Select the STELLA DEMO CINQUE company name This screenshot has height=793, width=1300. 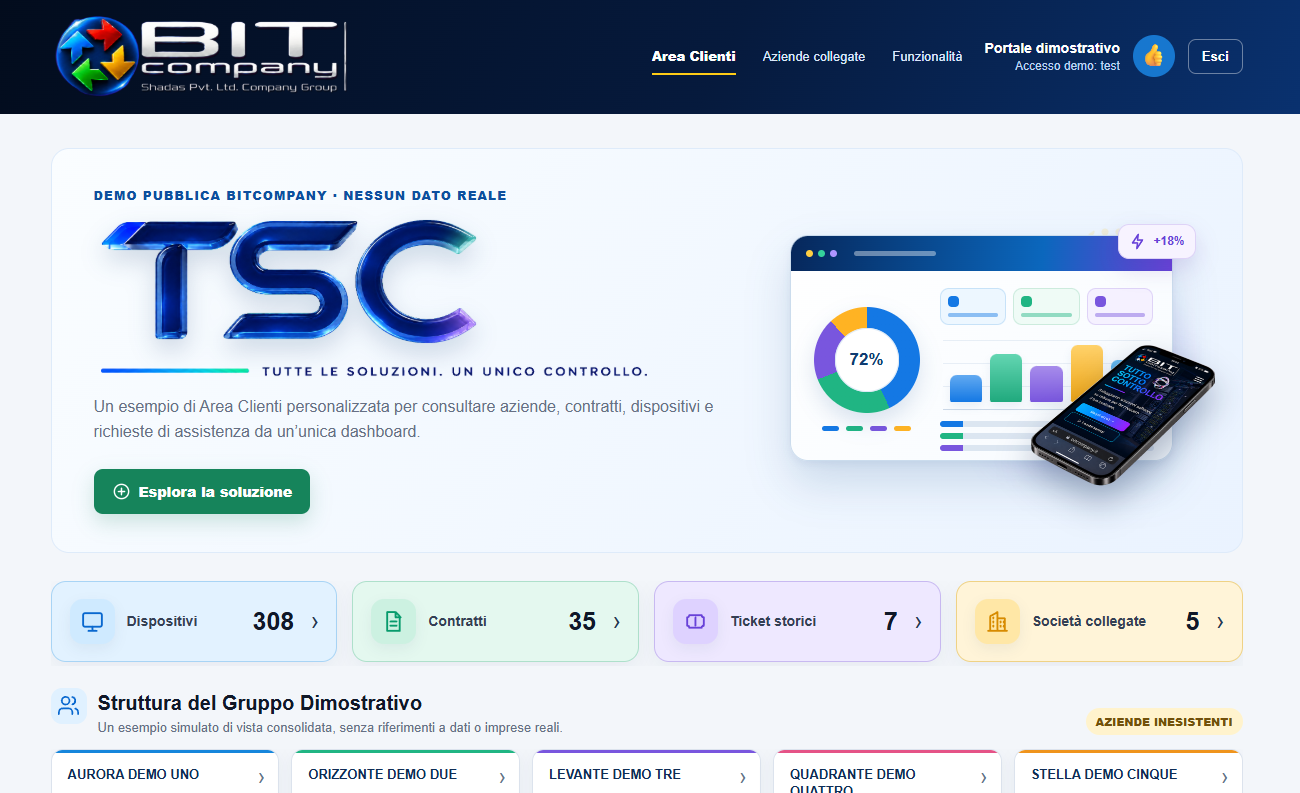pyautogui.click(x=1104, y=774)
